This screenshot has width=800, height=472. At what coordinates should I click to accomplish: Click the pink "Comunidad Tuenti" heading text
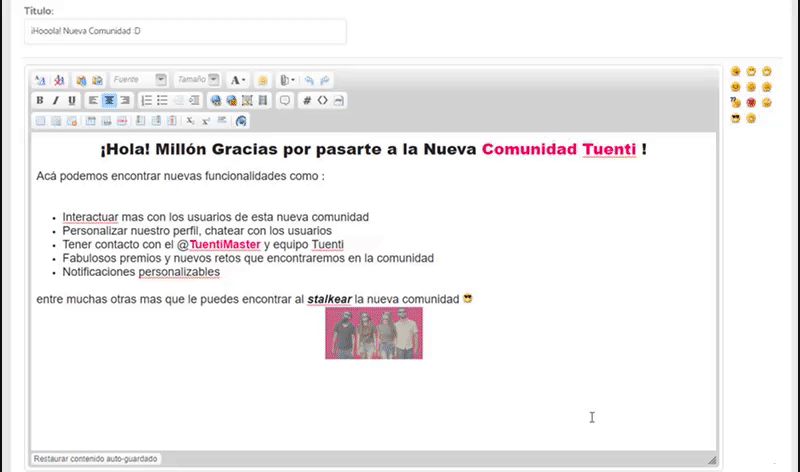point(559,149)
